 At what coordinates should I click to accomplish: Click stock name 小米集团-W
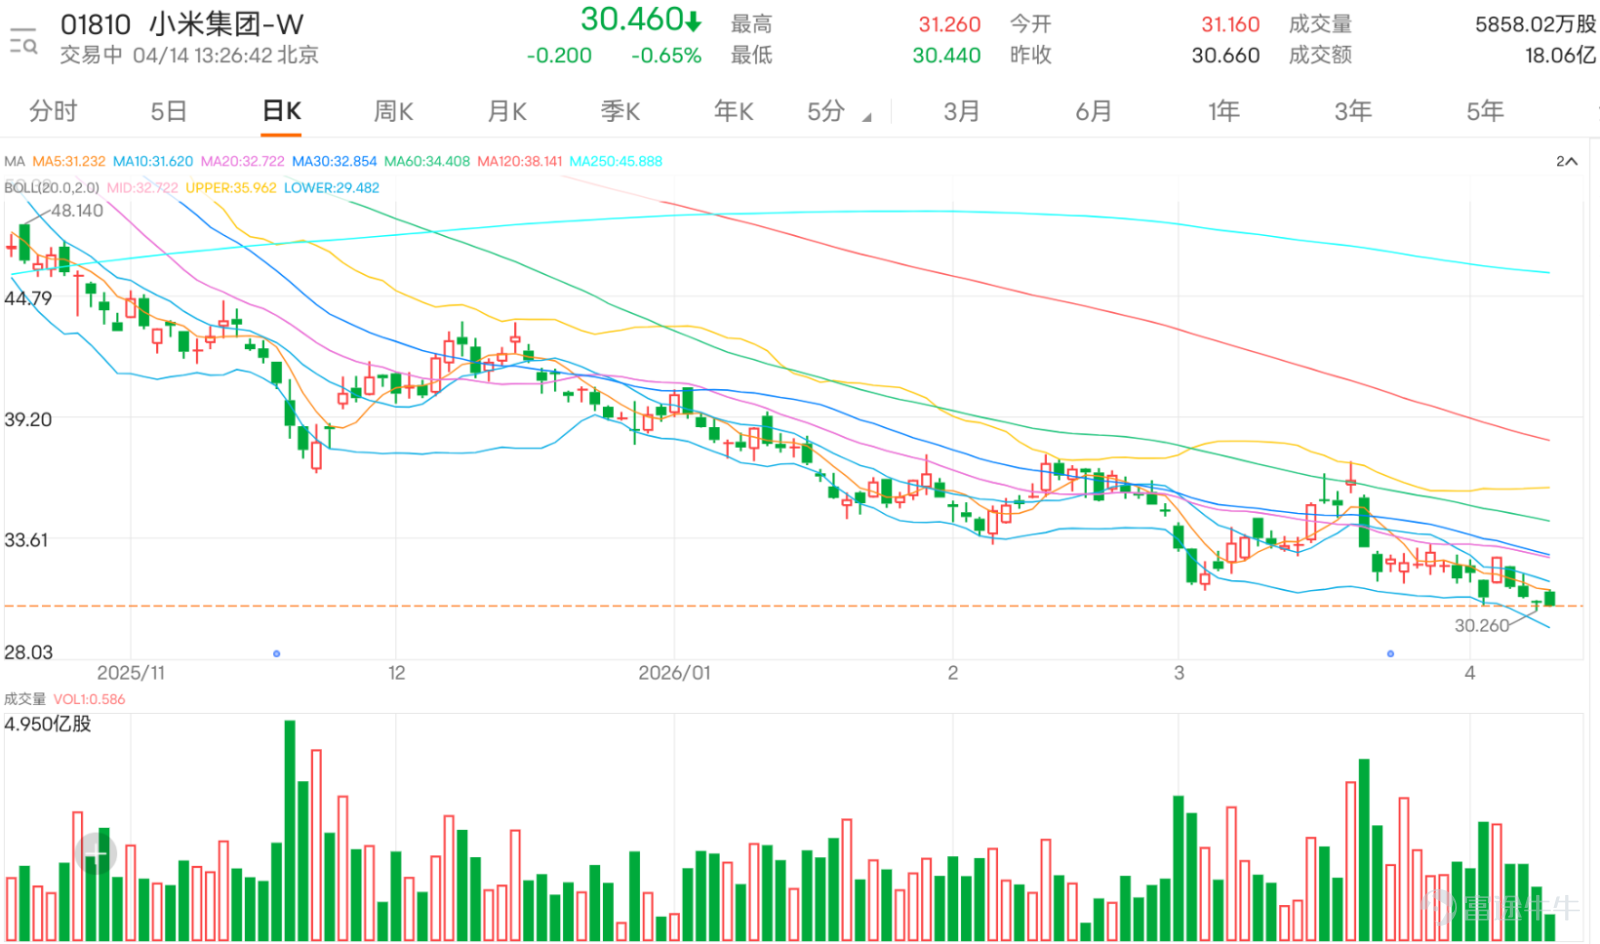(x=227, y=24)
